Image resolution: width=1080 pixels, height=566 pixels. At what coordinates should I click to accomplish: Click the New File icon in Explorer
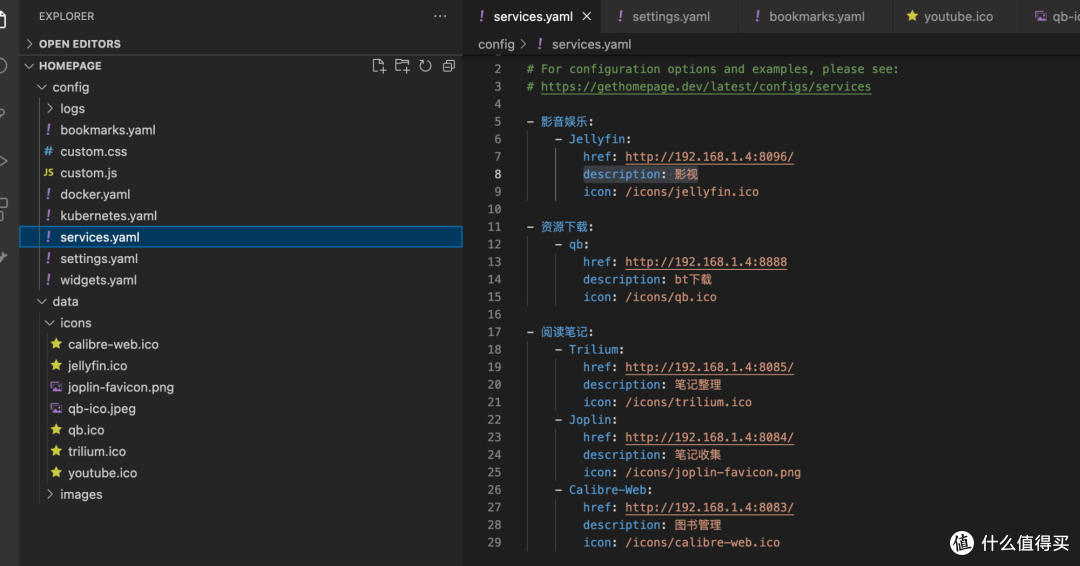pyautogui.click(x=379, y=66)
